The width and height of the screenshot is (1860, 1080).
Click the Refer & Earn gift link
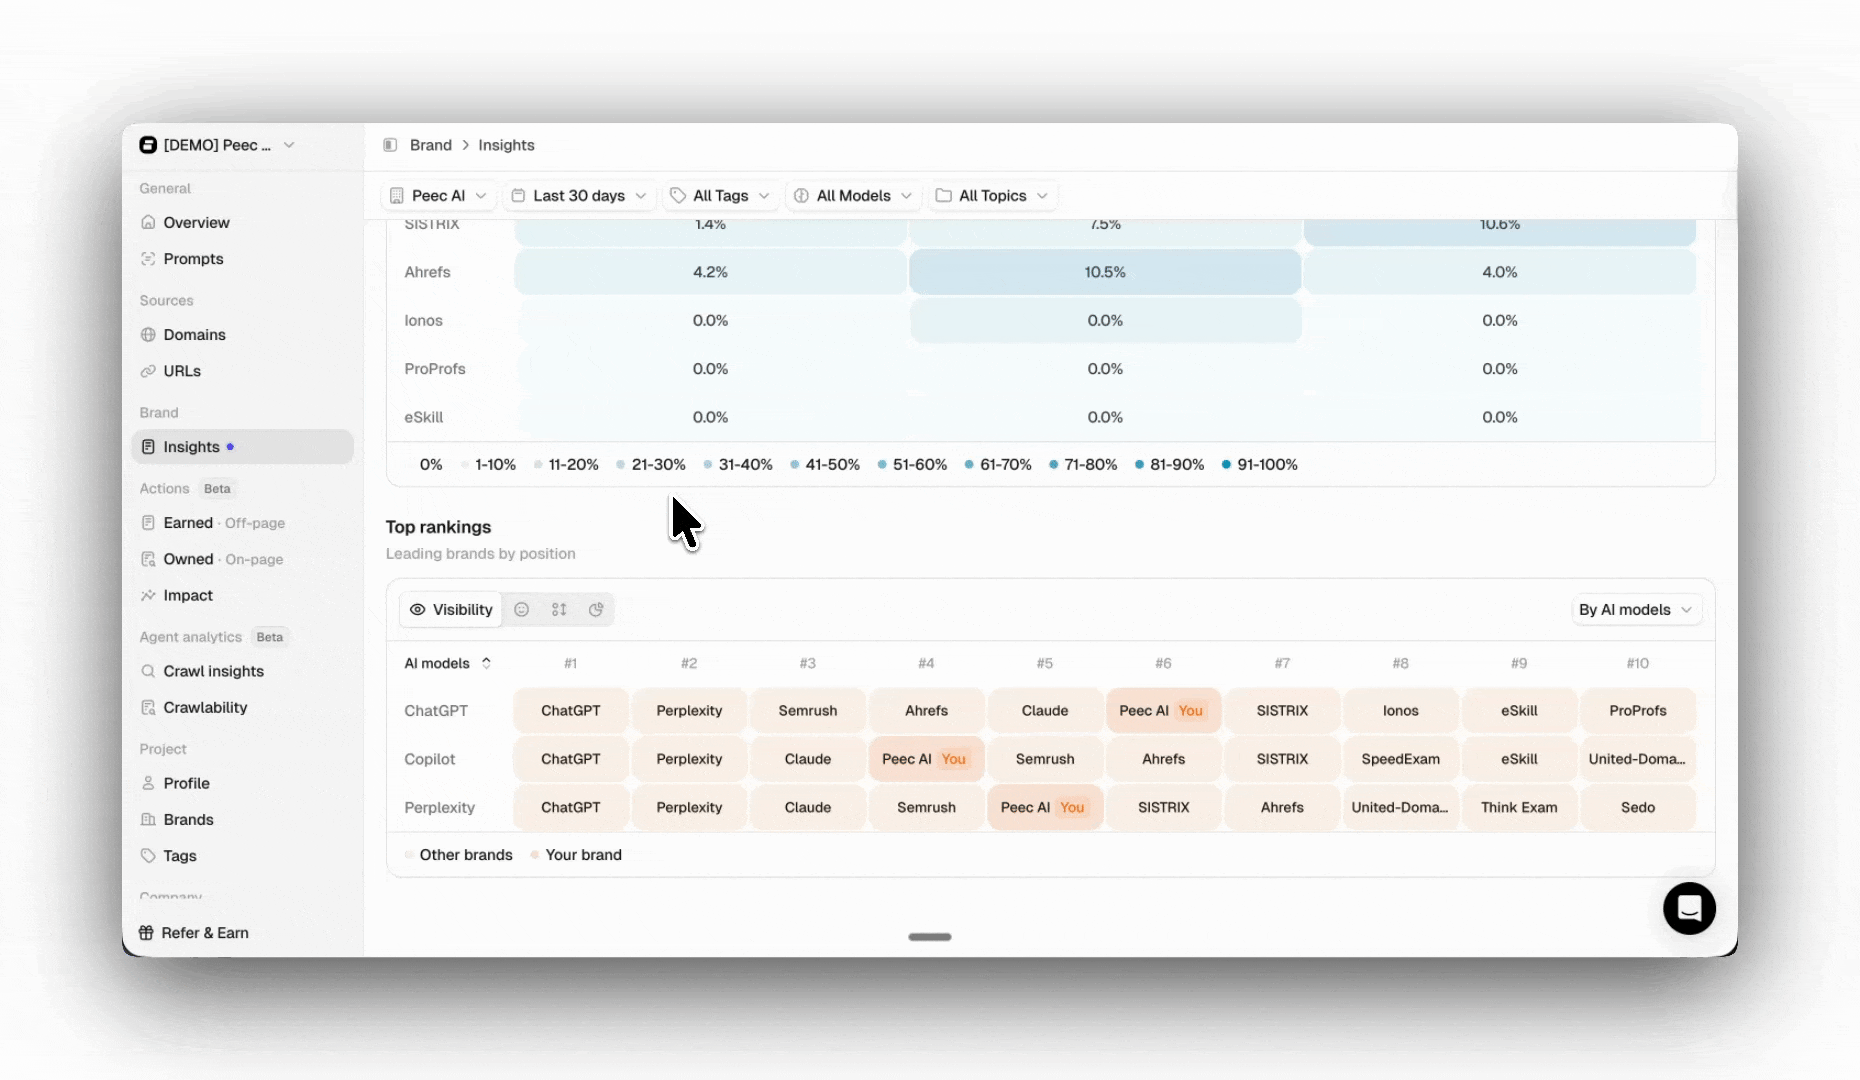[x=194, y=933]
